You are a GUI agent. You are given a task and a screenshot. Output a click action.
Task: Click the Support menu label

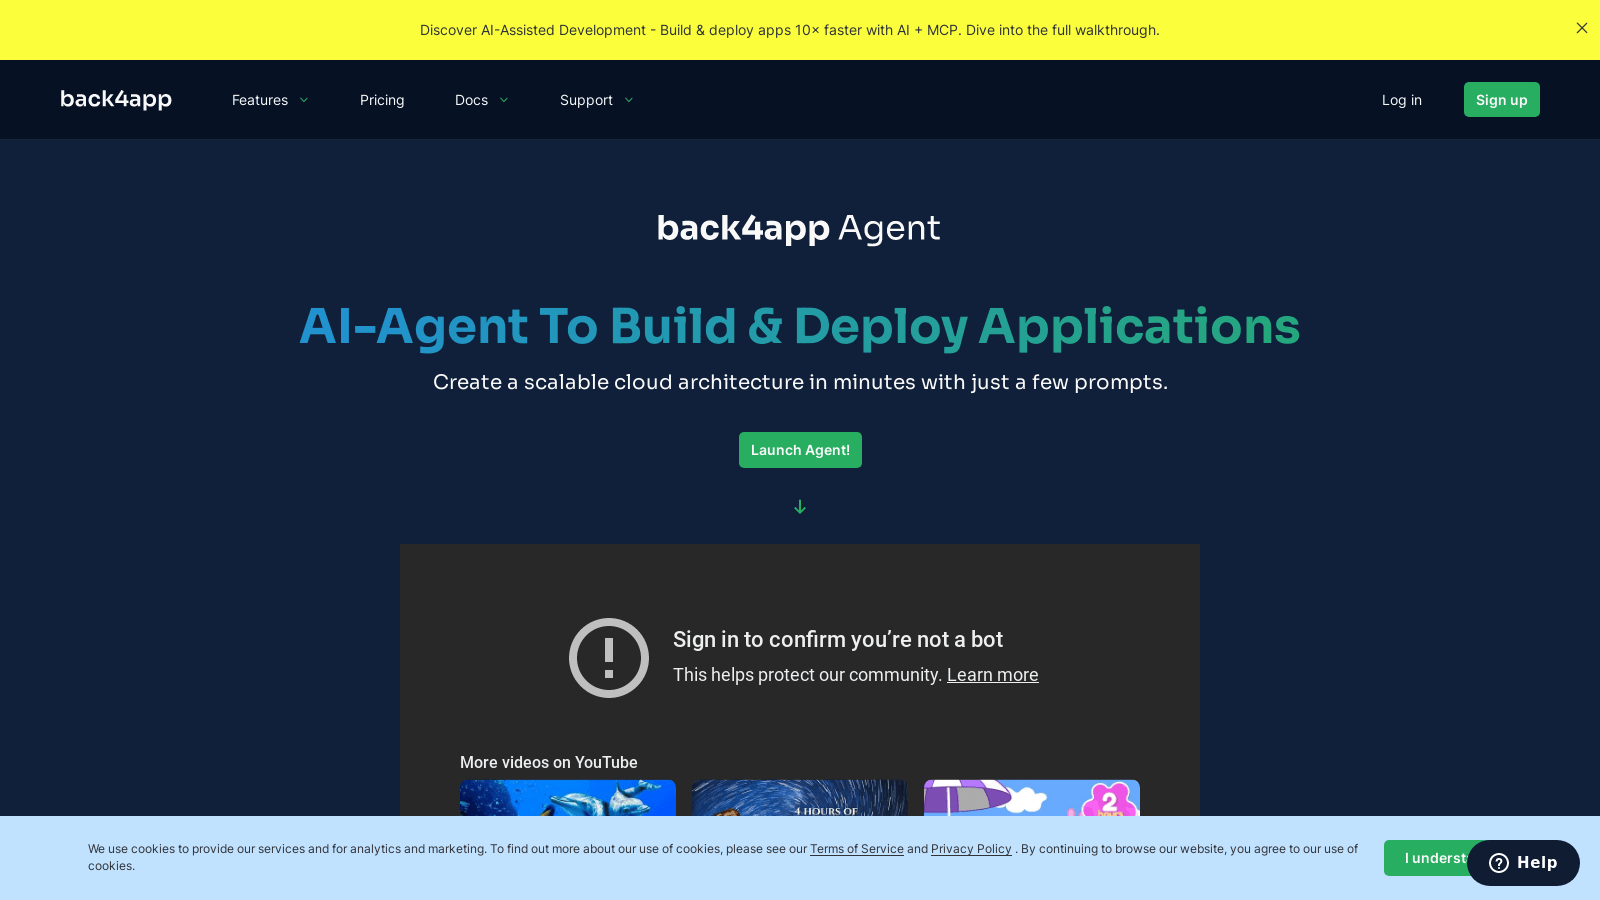pyautogui.click(x=586, y=100)
